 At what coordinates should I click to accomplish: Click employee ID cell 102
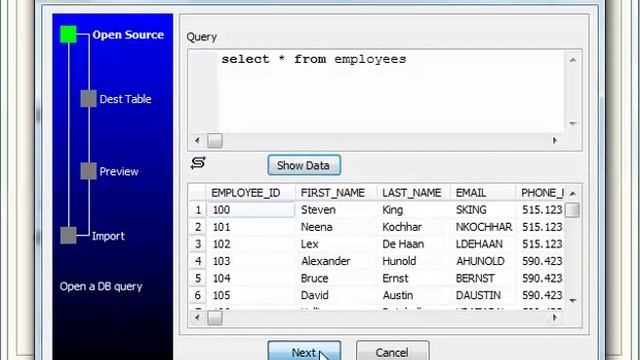251,244
